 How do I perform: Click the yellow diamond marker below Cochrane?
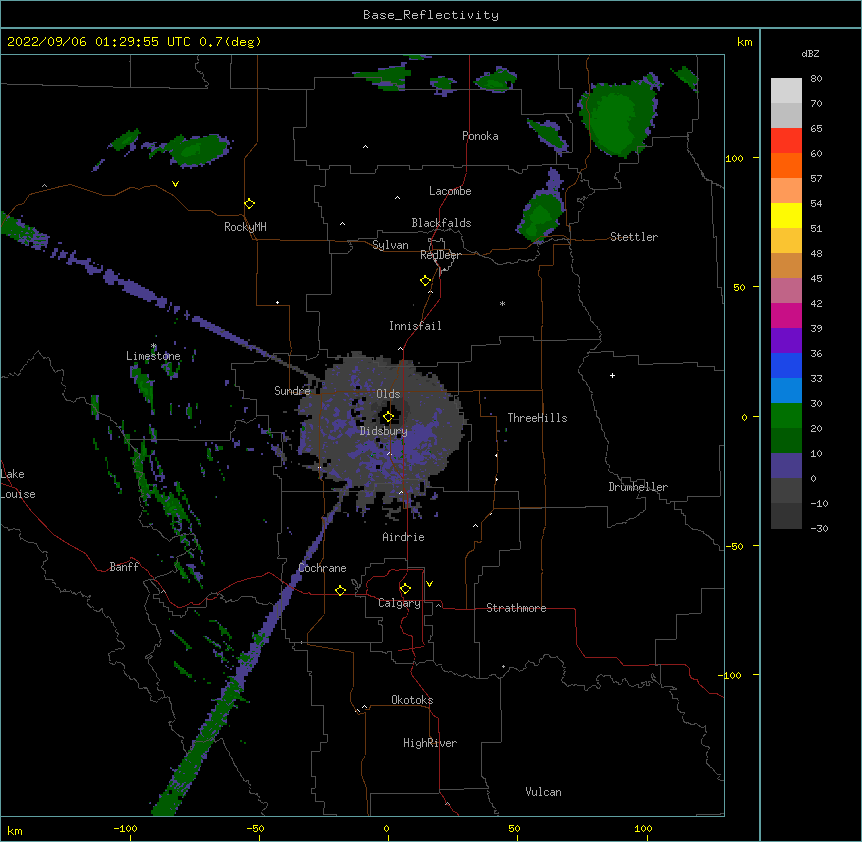[340, 590]
